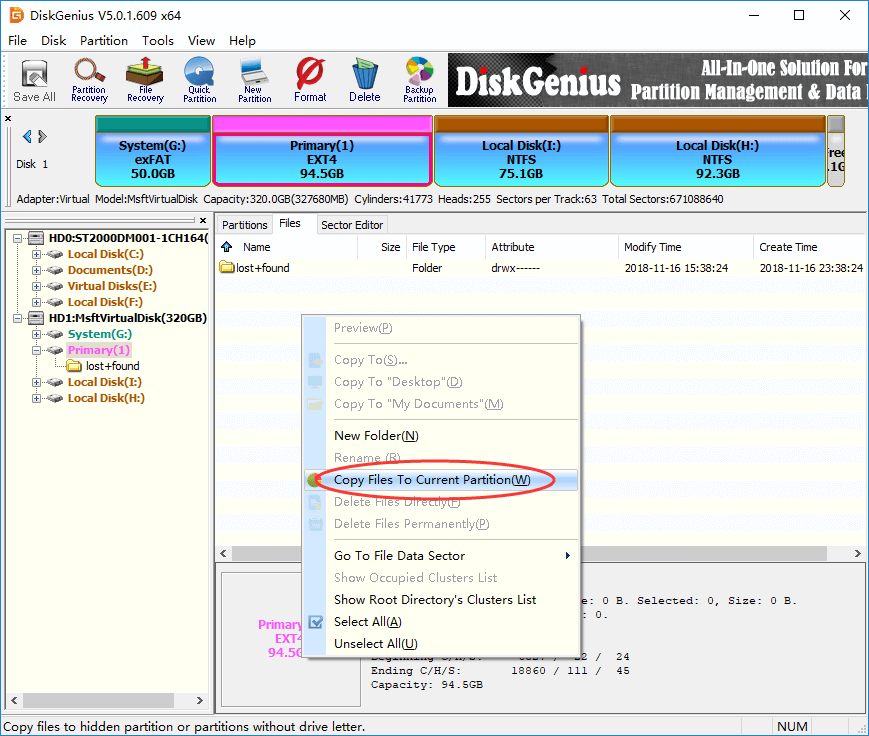
Task: Open the Tools menu
Action: [158, 41]
